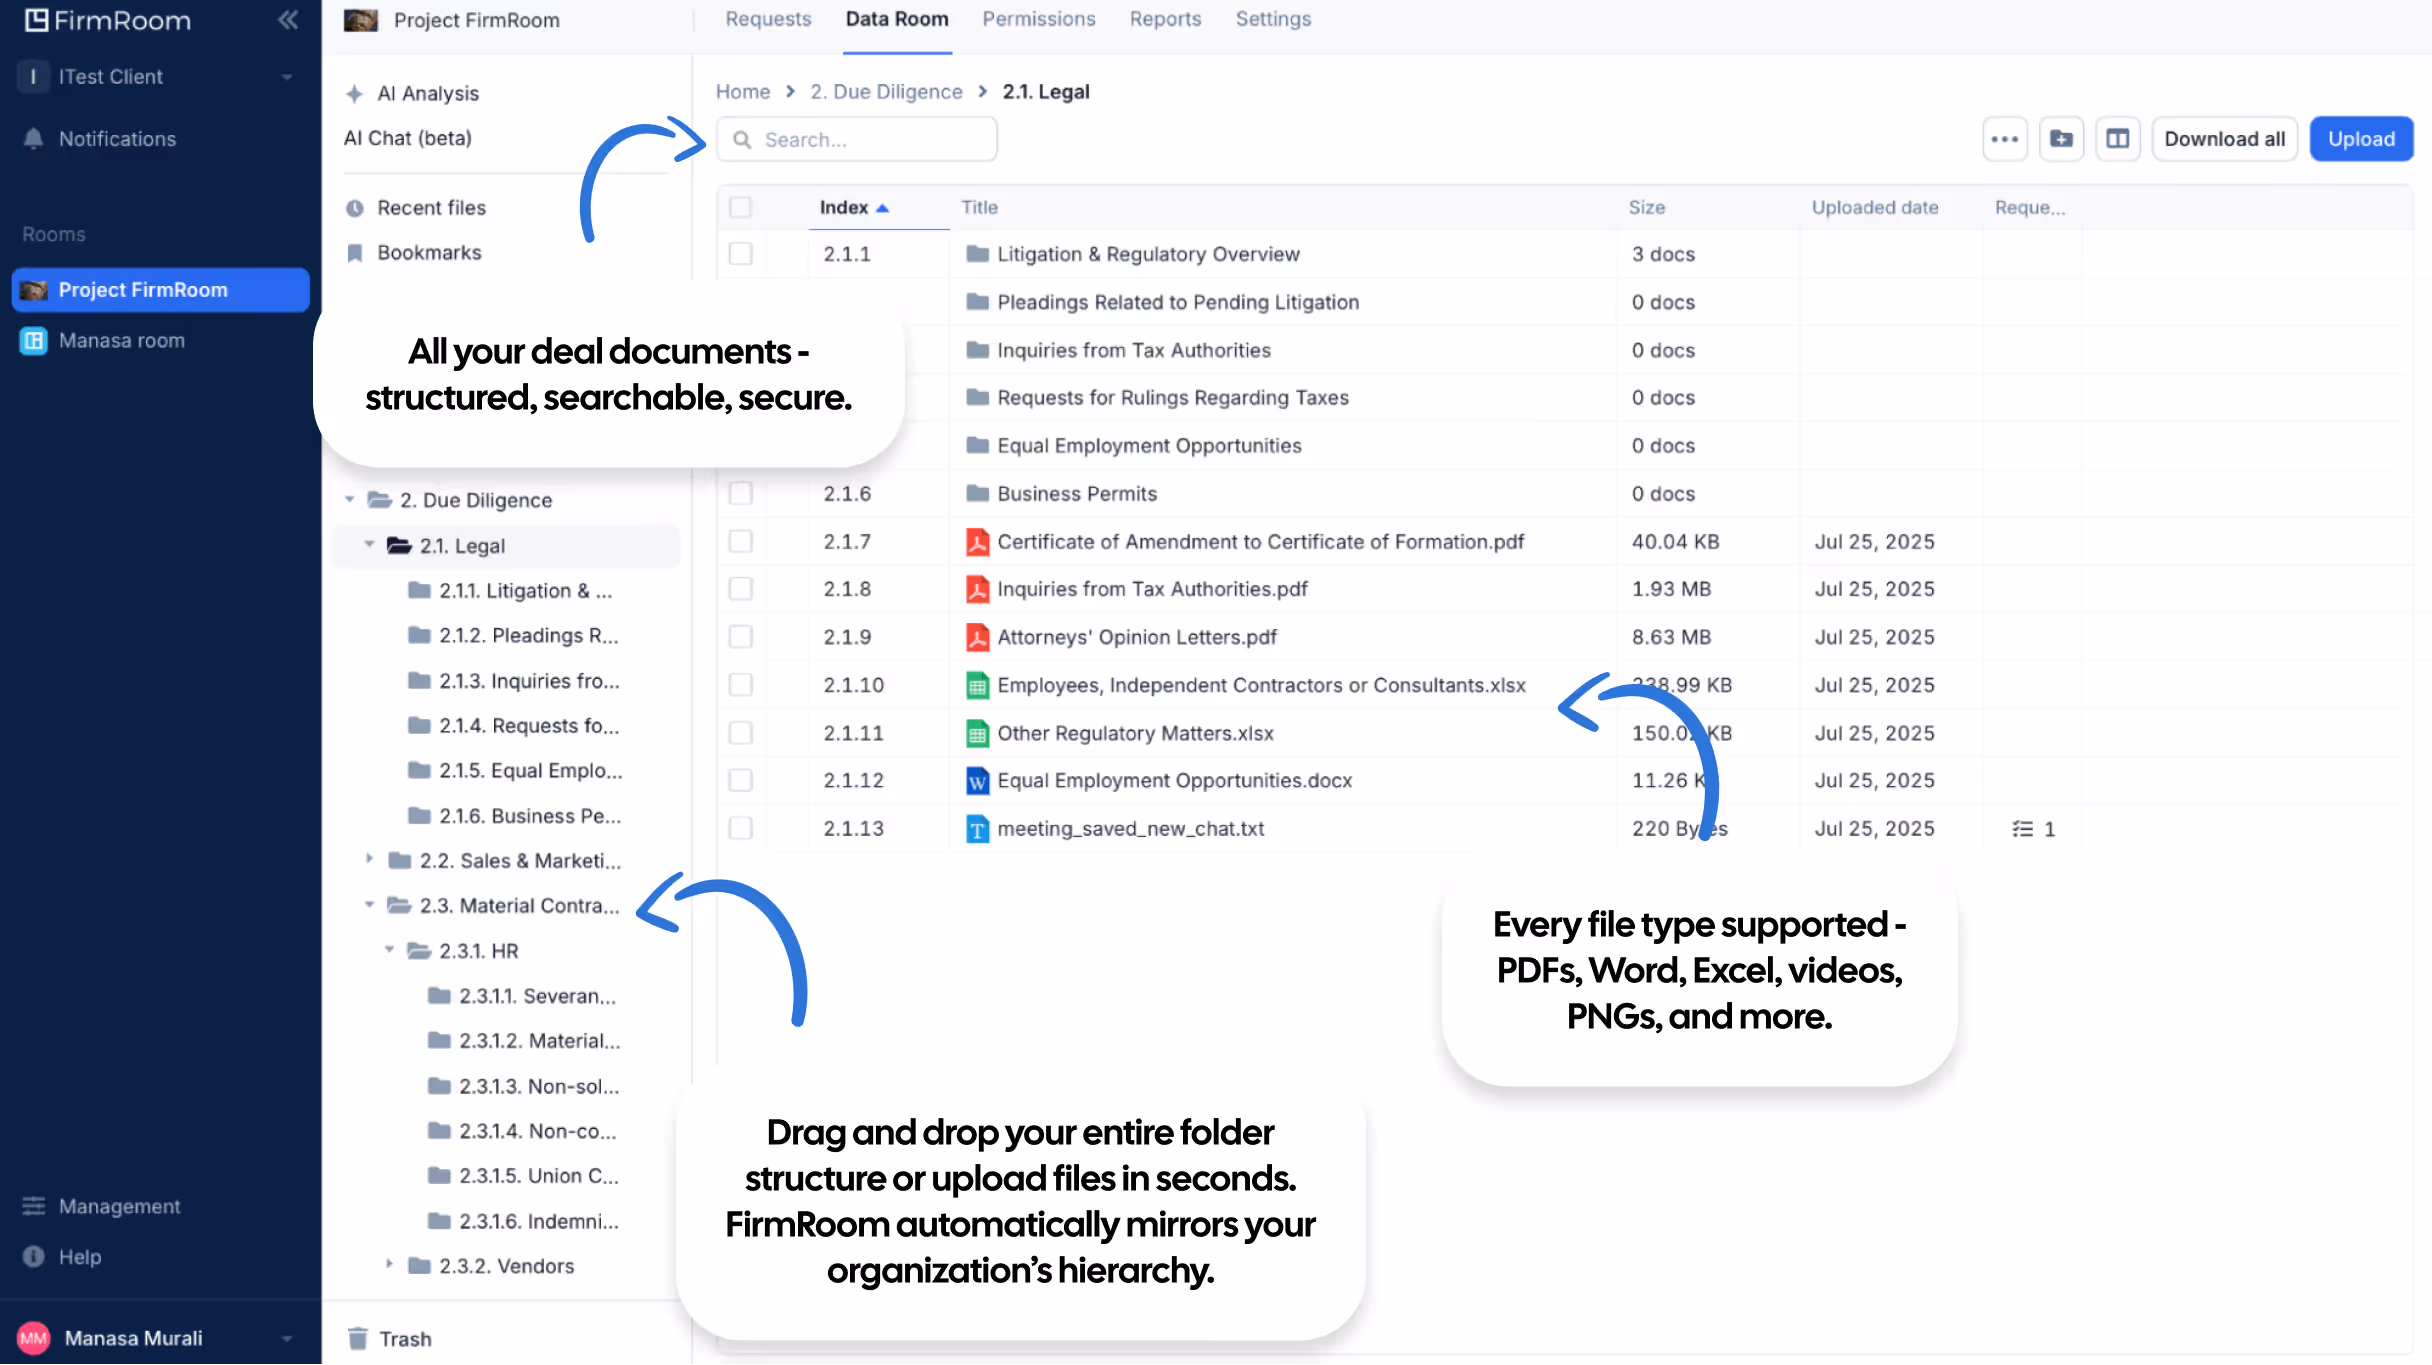The image size is (2432, 1365).
Task: Open AI Analysis sparkle item
Action: (x=427, y=93)
